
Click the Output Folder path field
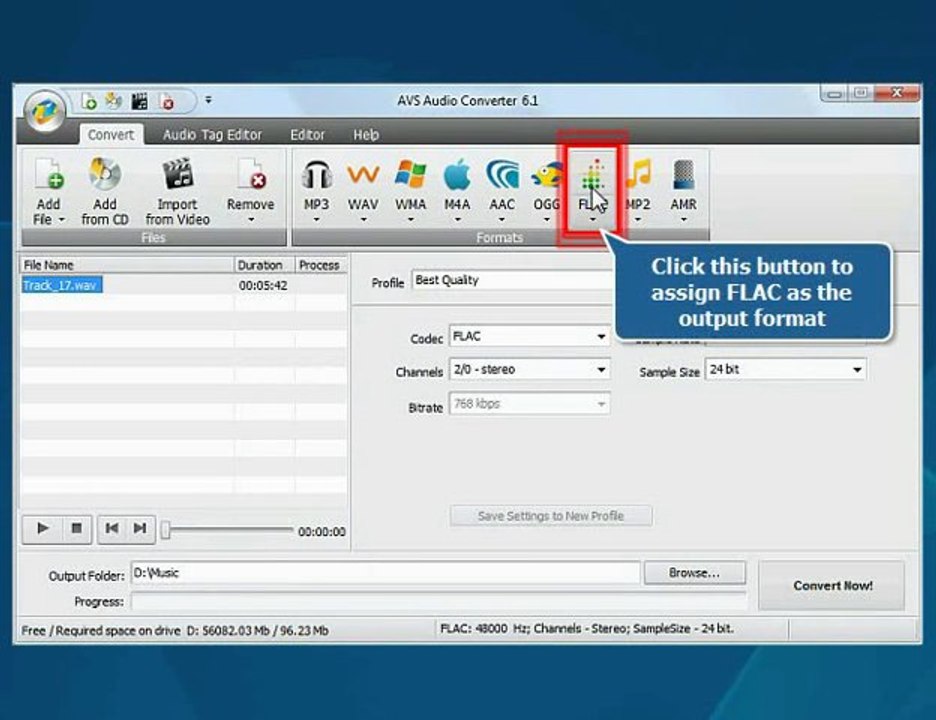click(386, 573)
